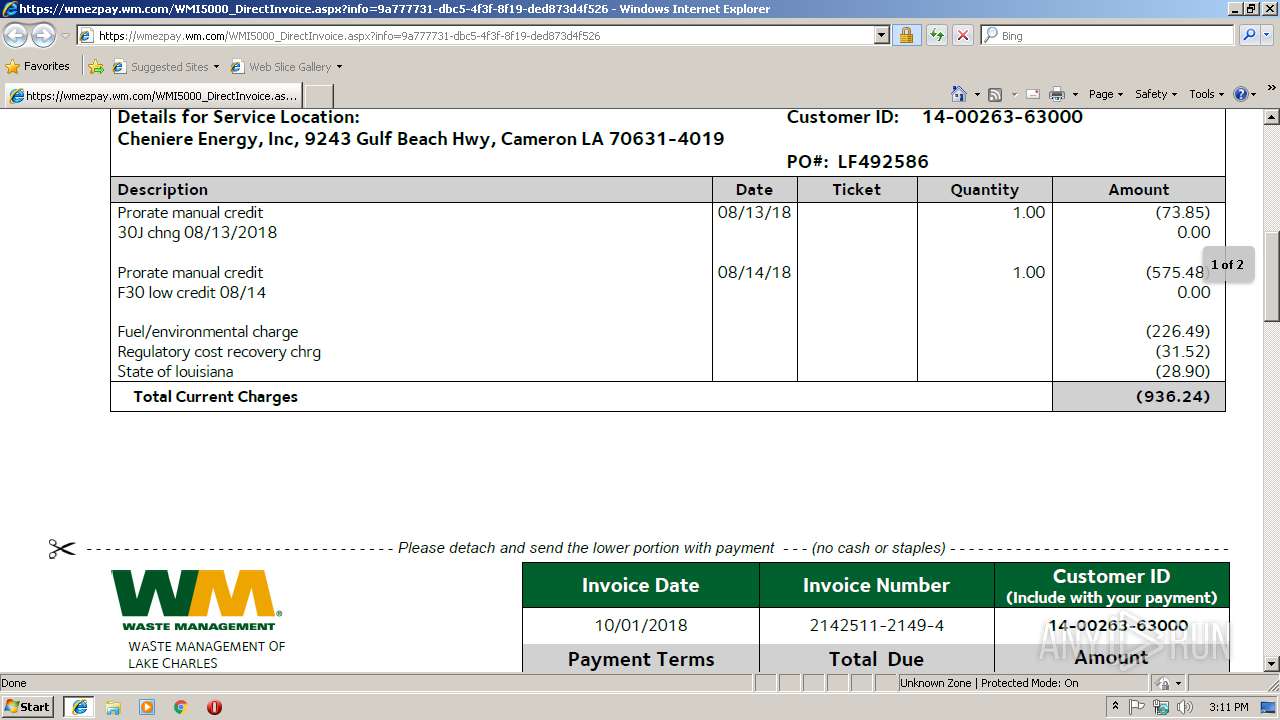Viewport: 1280px width, 720px height.
Task: Open the volume speaker tray icon
Action: tap(1184, 706)
